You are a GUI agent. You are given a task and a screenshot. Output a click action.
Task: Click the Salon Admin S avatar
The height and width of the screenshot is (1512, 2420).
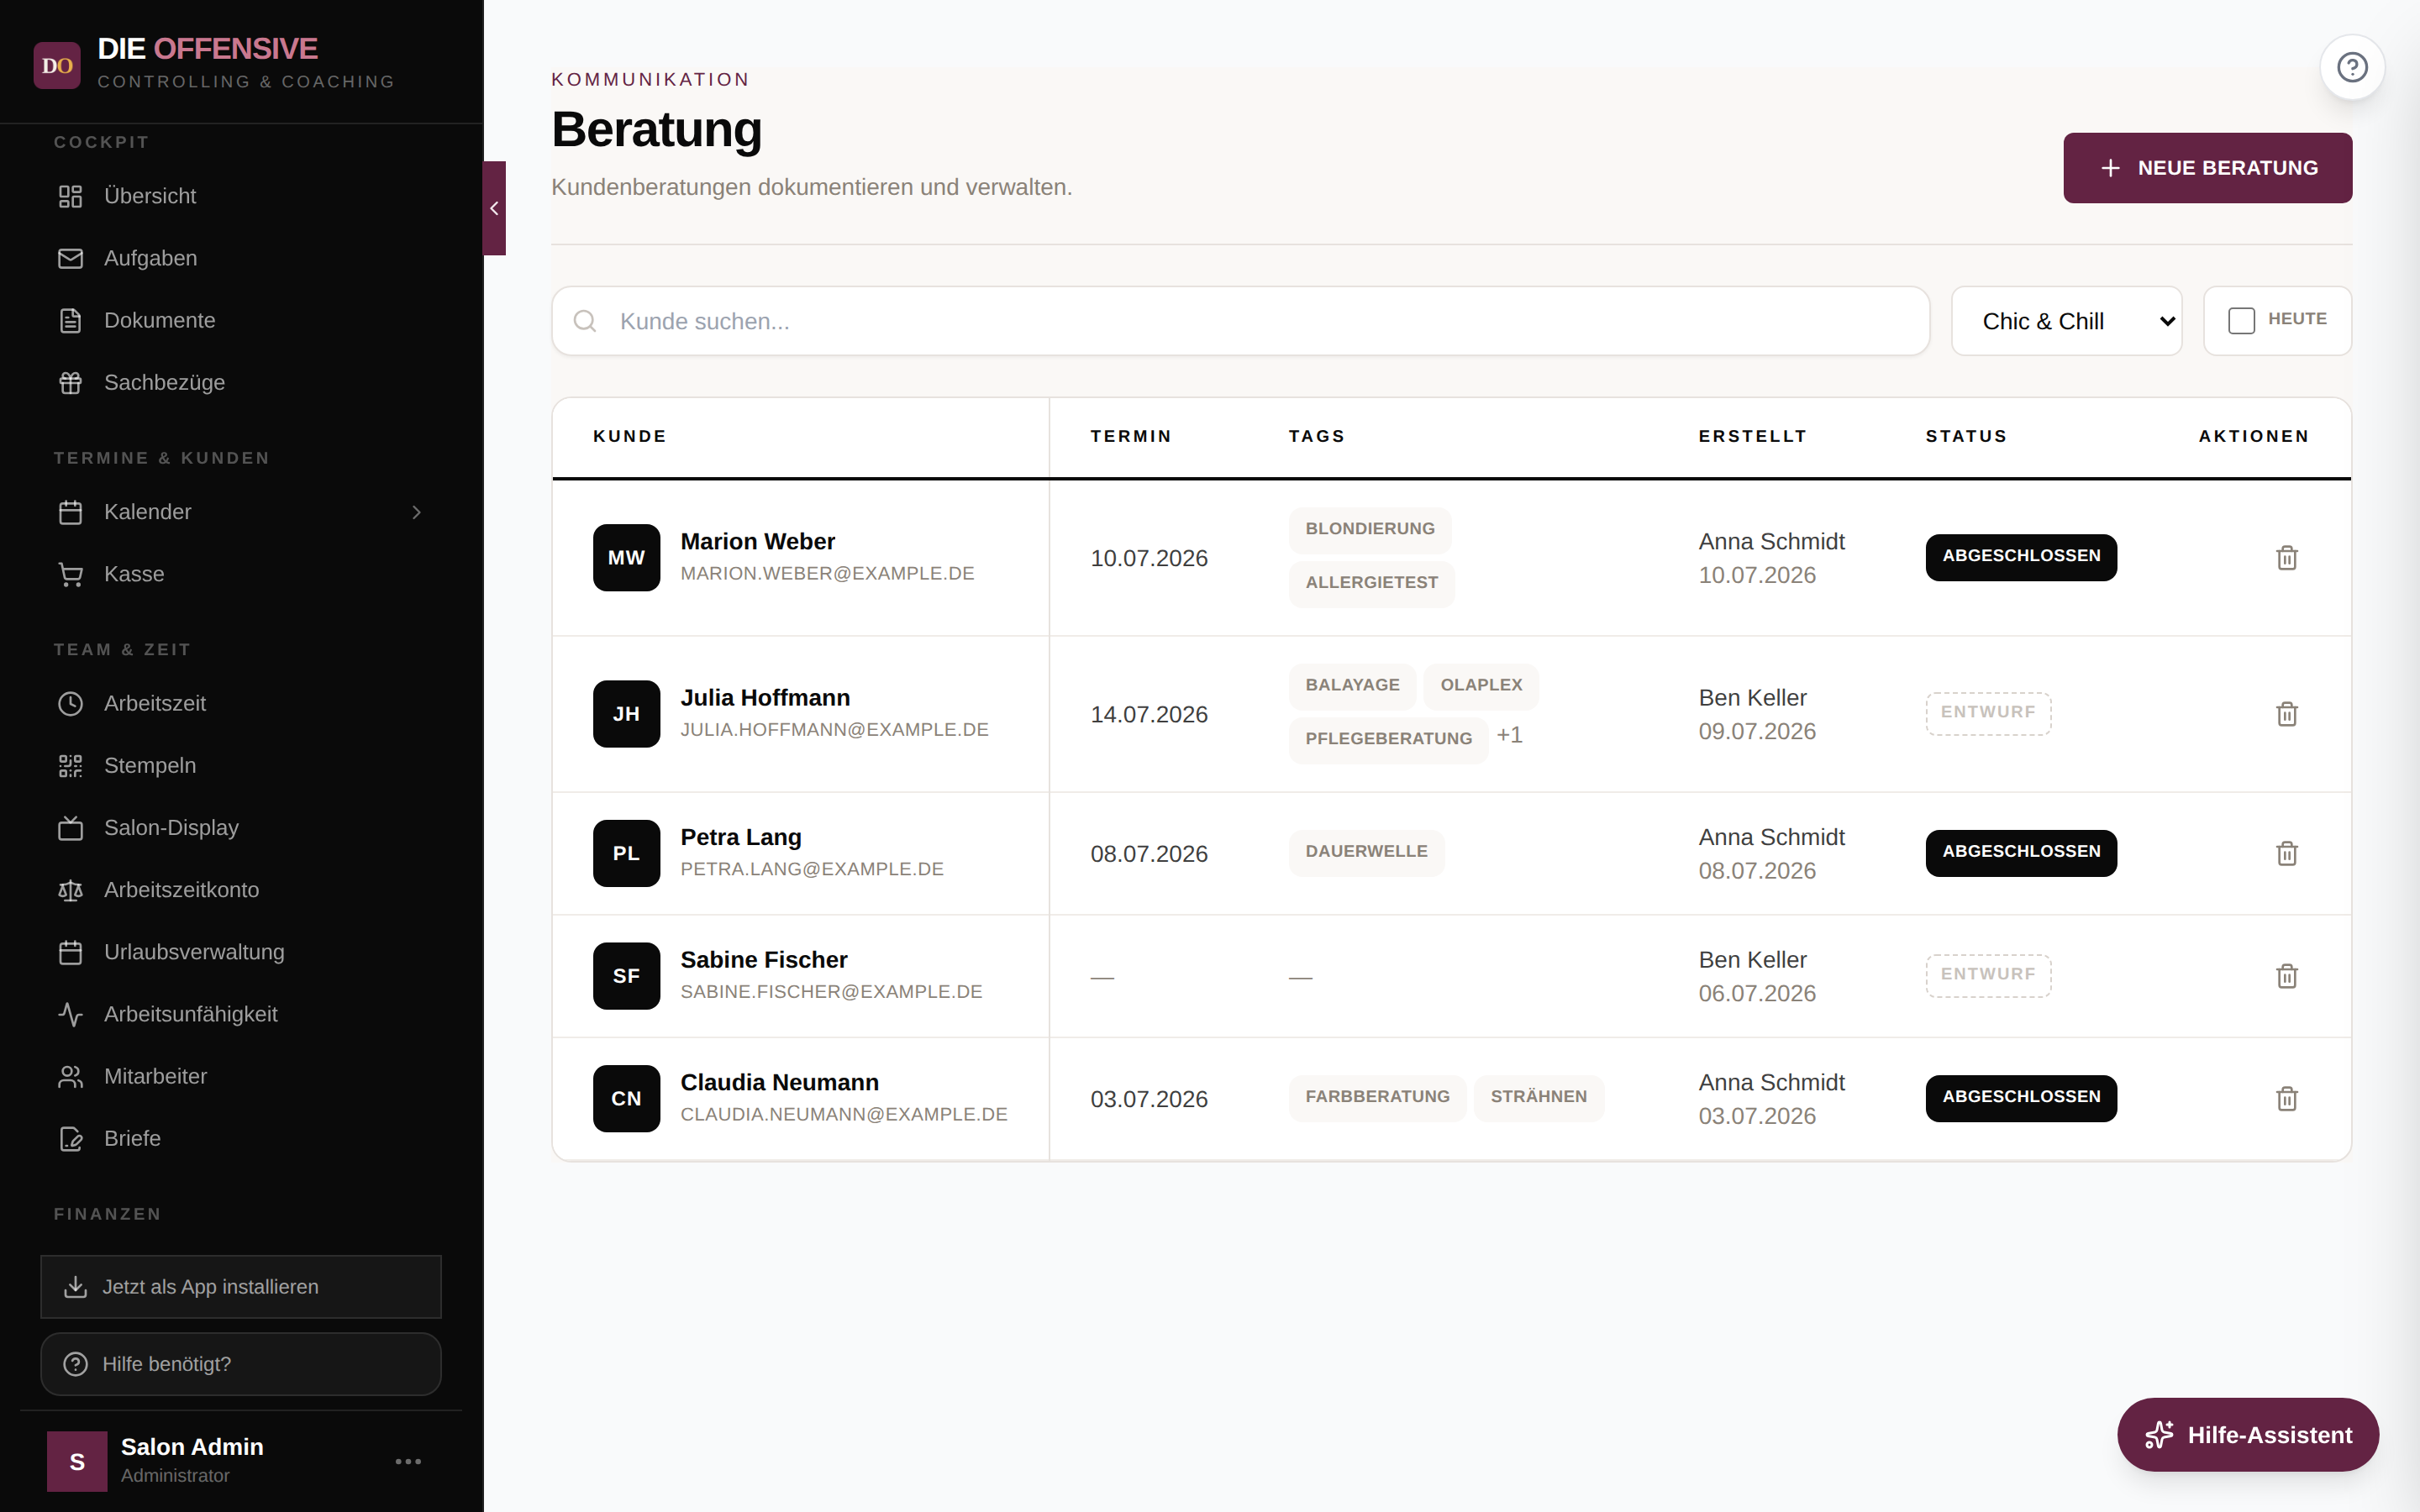click(x=77, y=1461)
